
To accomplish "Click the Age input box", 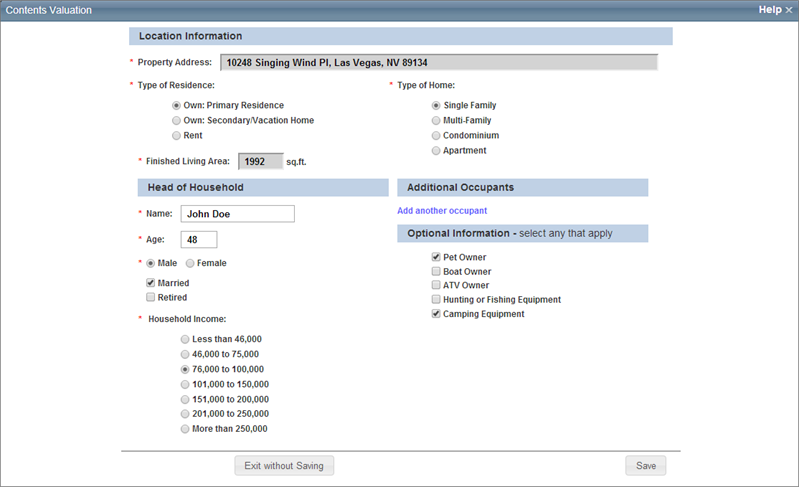I will [x=198, y=240].
